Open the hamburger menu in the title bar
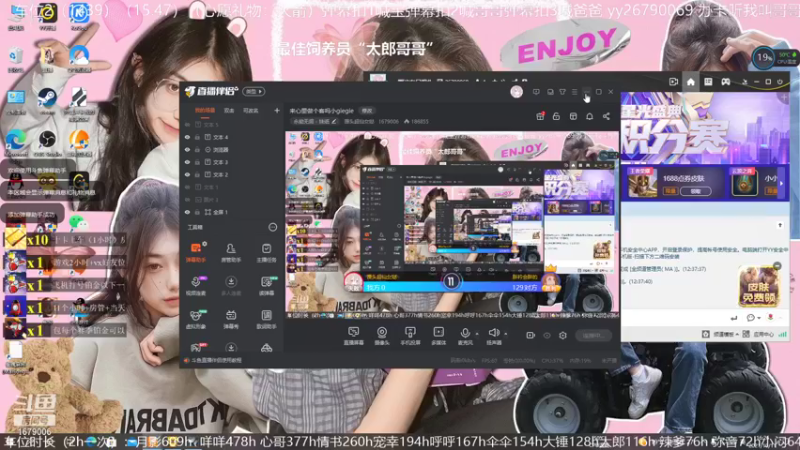The image size is (800, 450). (574, 92)
